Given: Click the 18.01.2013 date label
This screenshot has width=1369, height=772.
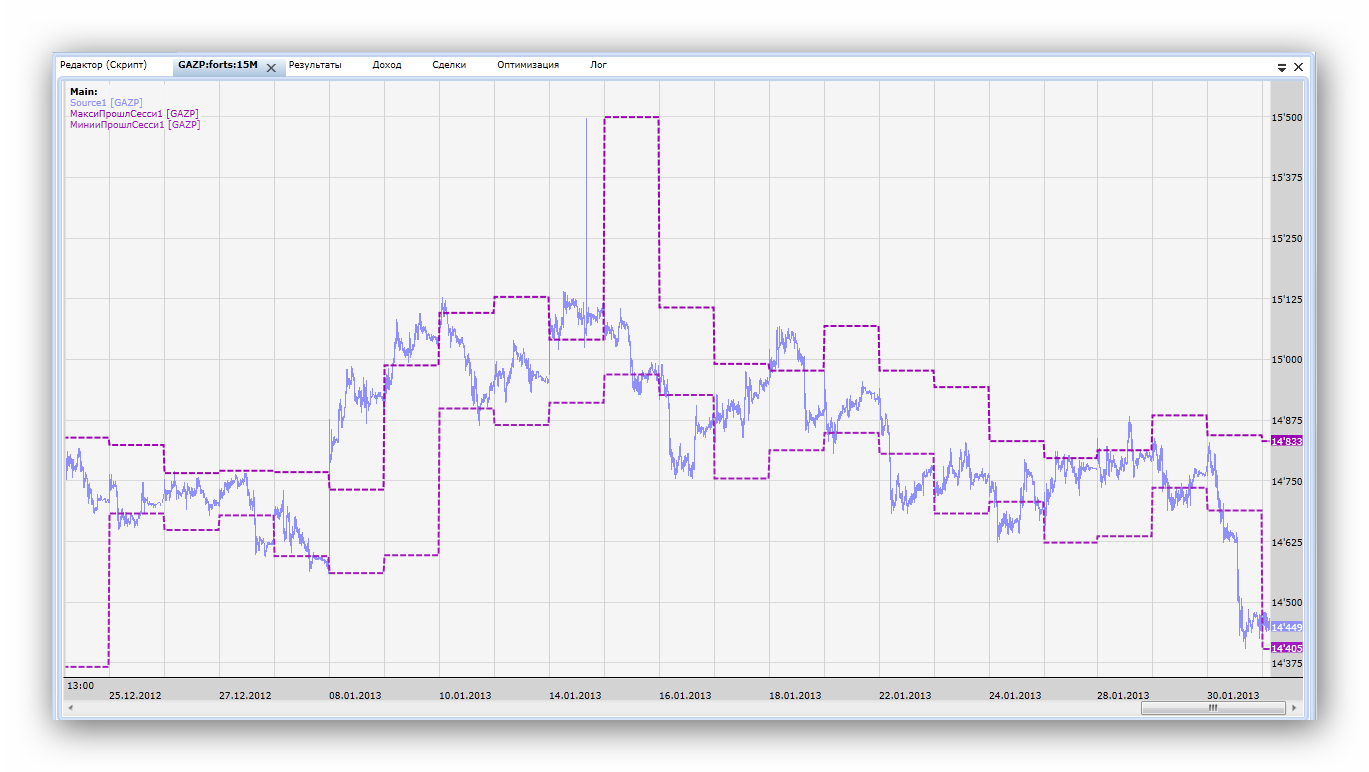Looking at the screenshot, I should pyautogui.click(x=795, y=695).
